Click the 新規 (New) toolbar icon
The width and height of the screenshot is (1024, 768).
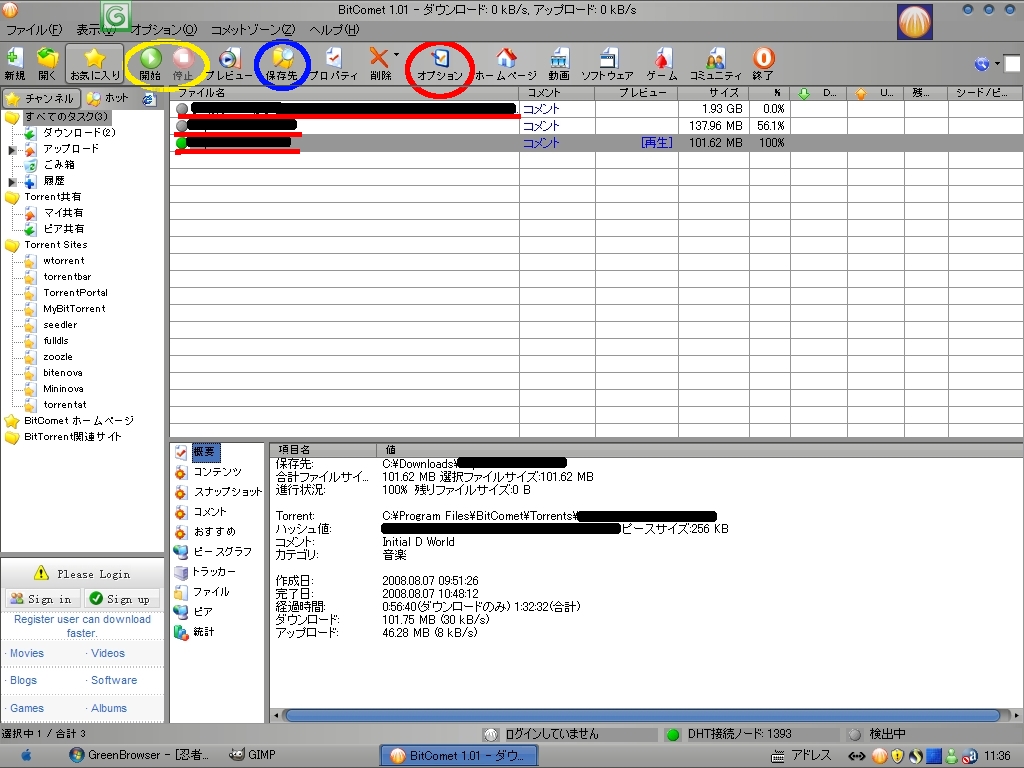[x=14, y=64]
